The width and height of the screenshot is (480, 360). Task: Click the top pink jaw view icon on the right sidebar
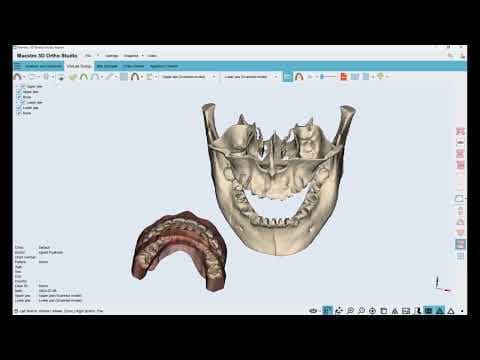point(460,131)
